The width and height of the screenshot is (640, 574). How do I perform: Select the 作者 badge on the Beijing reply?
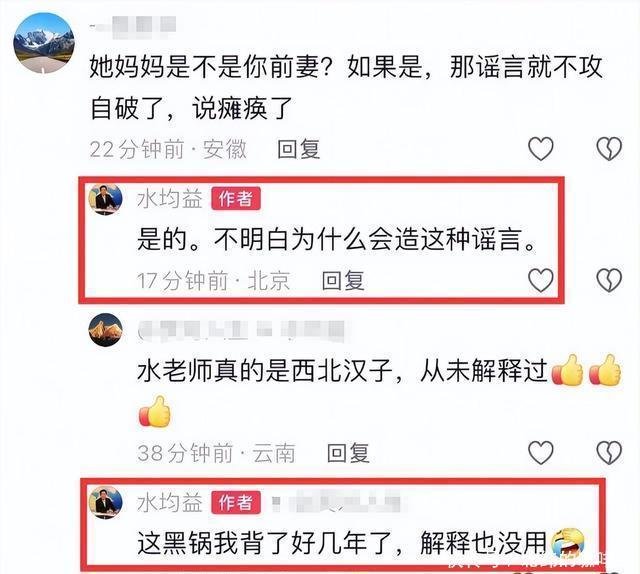236,199
